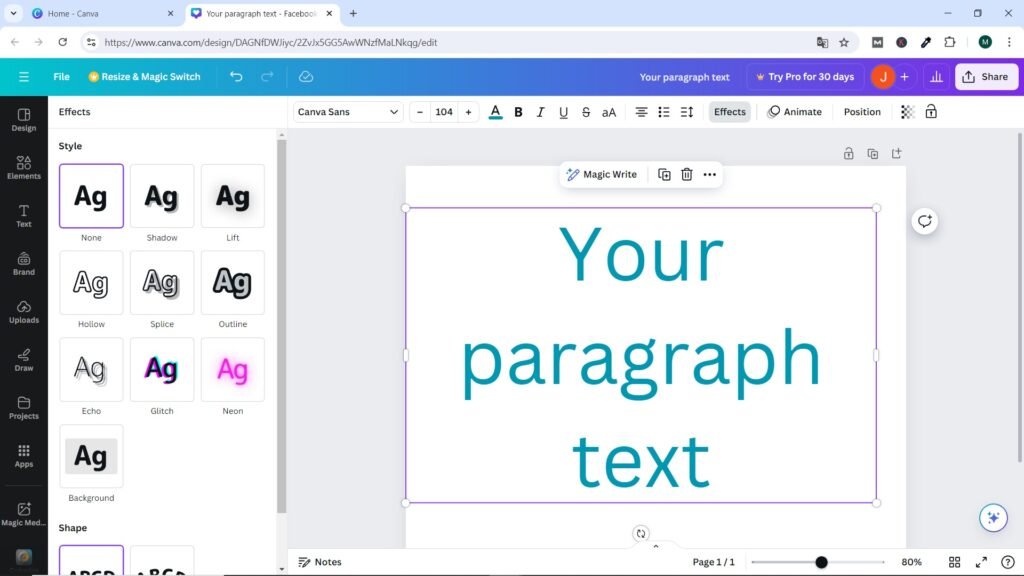
Task: Open the three-dot more options menu
Action: pyautogui.click(x=710, y=174)
